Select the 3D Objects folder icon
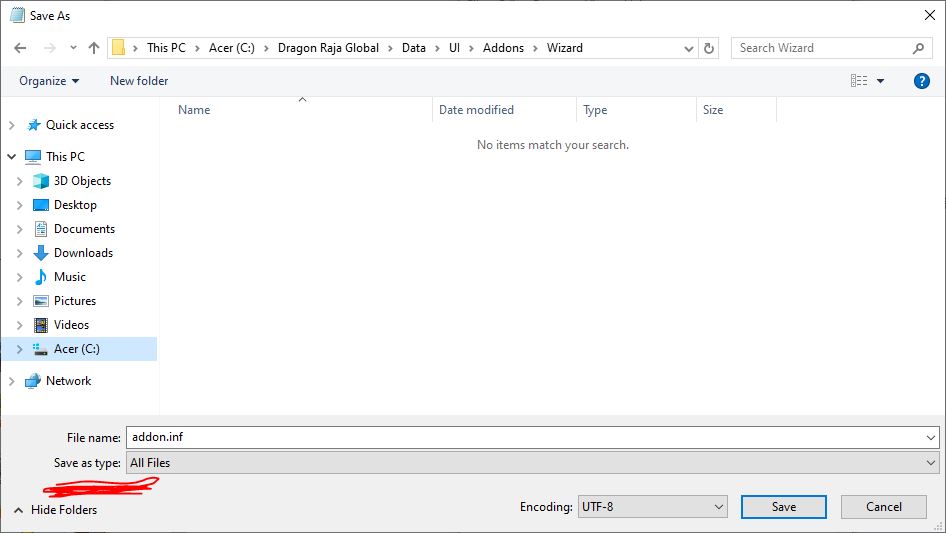This screenshot has height=533, width=946. click(41, 181)
